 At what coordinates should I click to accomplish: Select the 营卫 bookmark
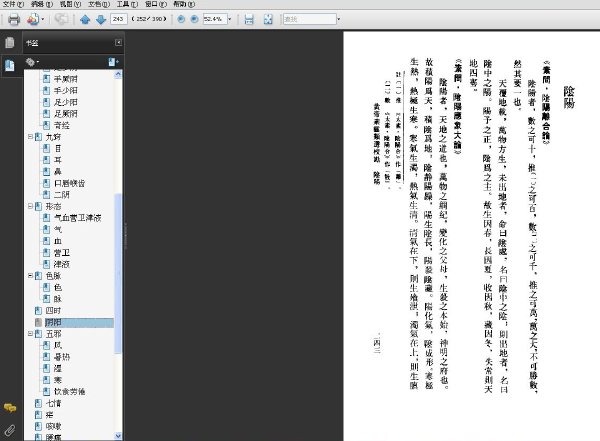tap(62, 253)
